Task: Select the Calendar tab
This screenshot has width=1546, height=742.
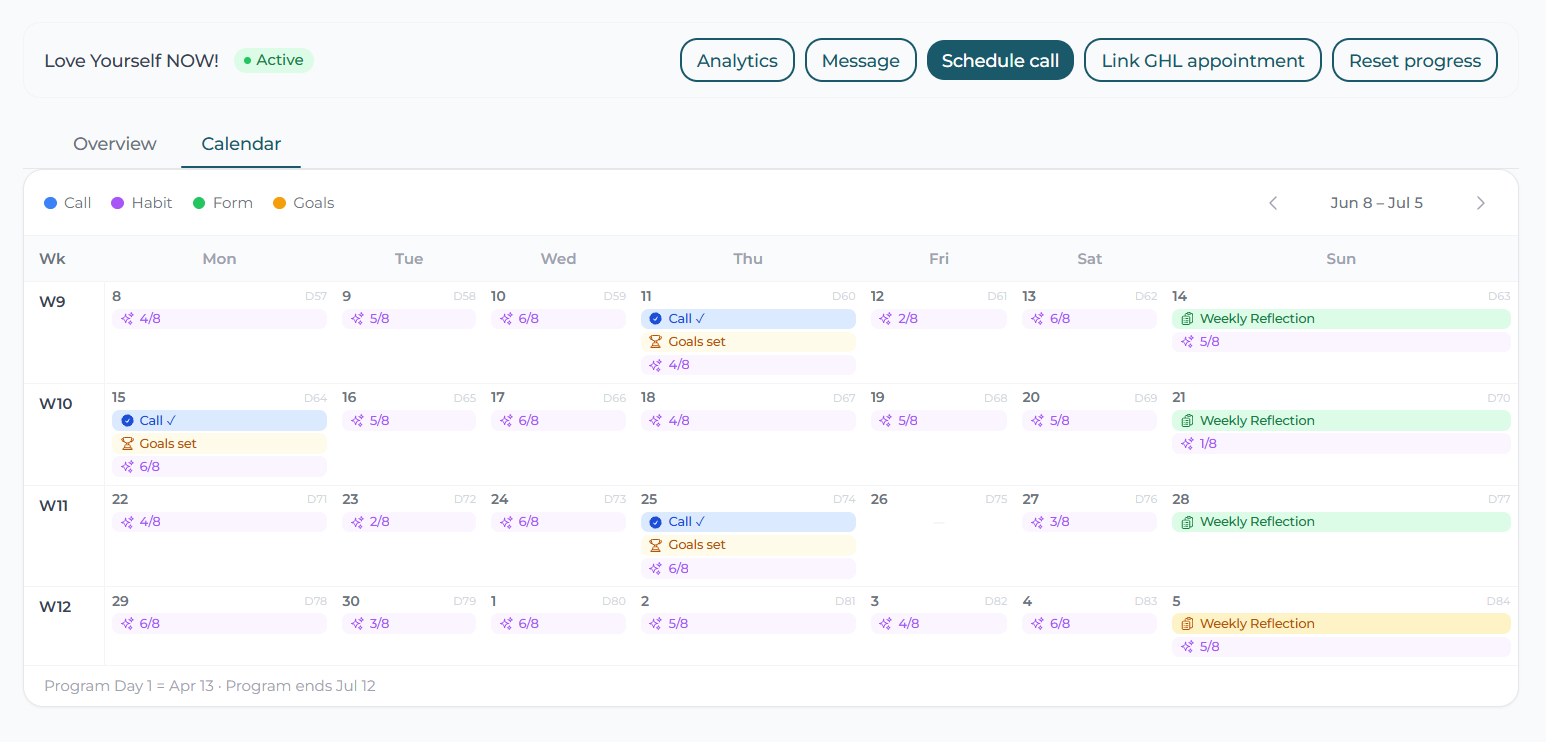Action: click(241, 144)
